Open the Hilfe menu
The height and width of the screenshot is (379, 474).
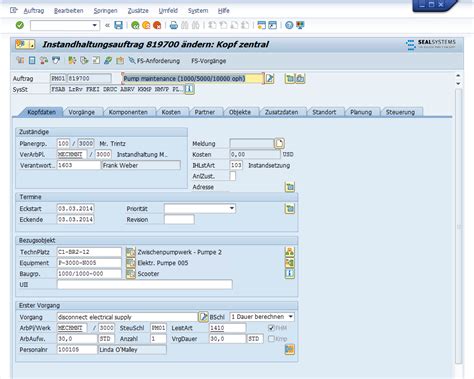click(224, 11)
